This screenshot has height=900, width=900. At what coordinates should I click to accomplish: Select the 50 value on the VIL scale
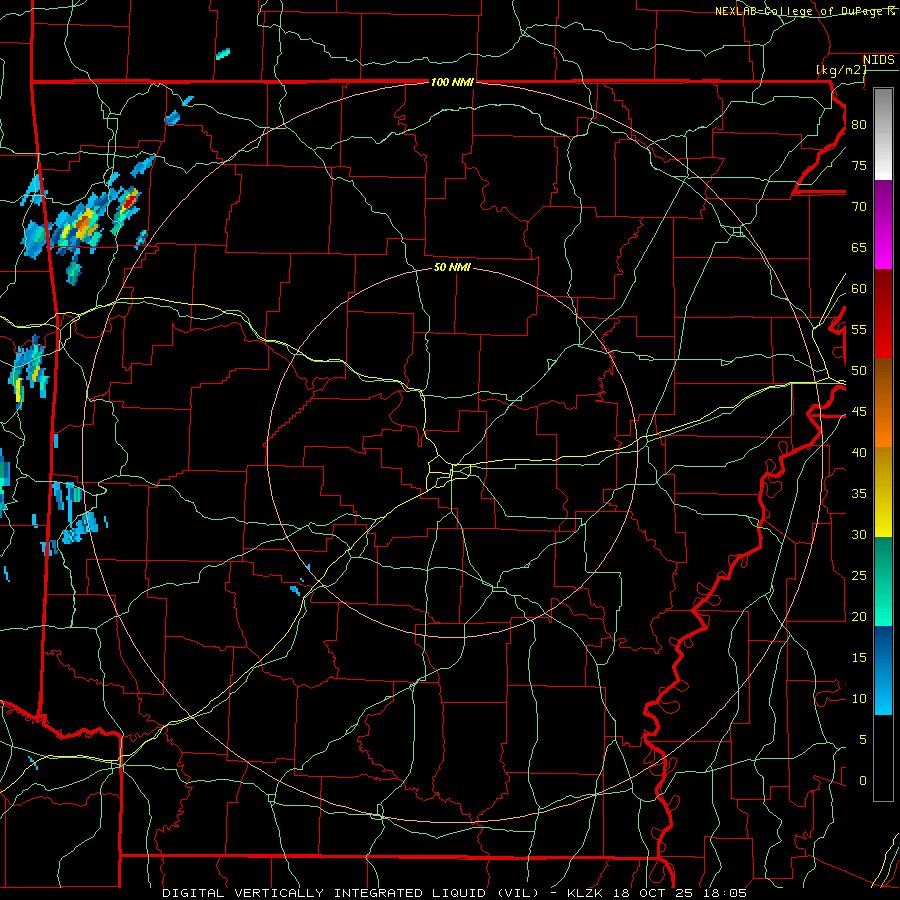click(859, 371)
